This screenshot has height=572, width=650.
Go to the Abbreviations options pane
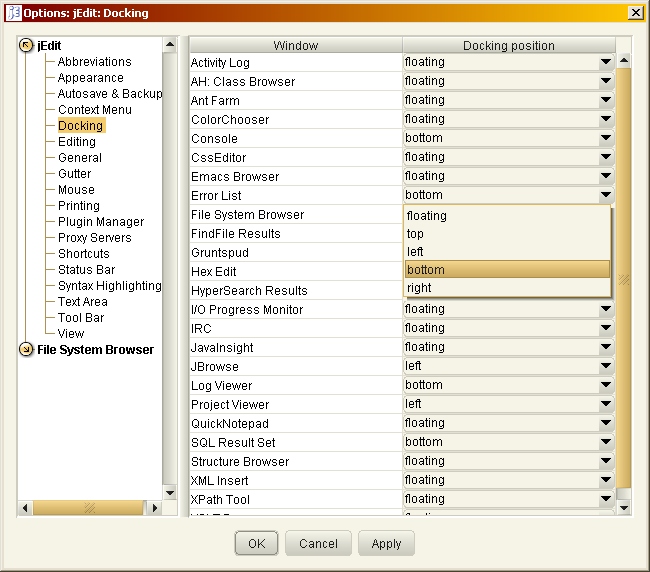coord(94,62)
